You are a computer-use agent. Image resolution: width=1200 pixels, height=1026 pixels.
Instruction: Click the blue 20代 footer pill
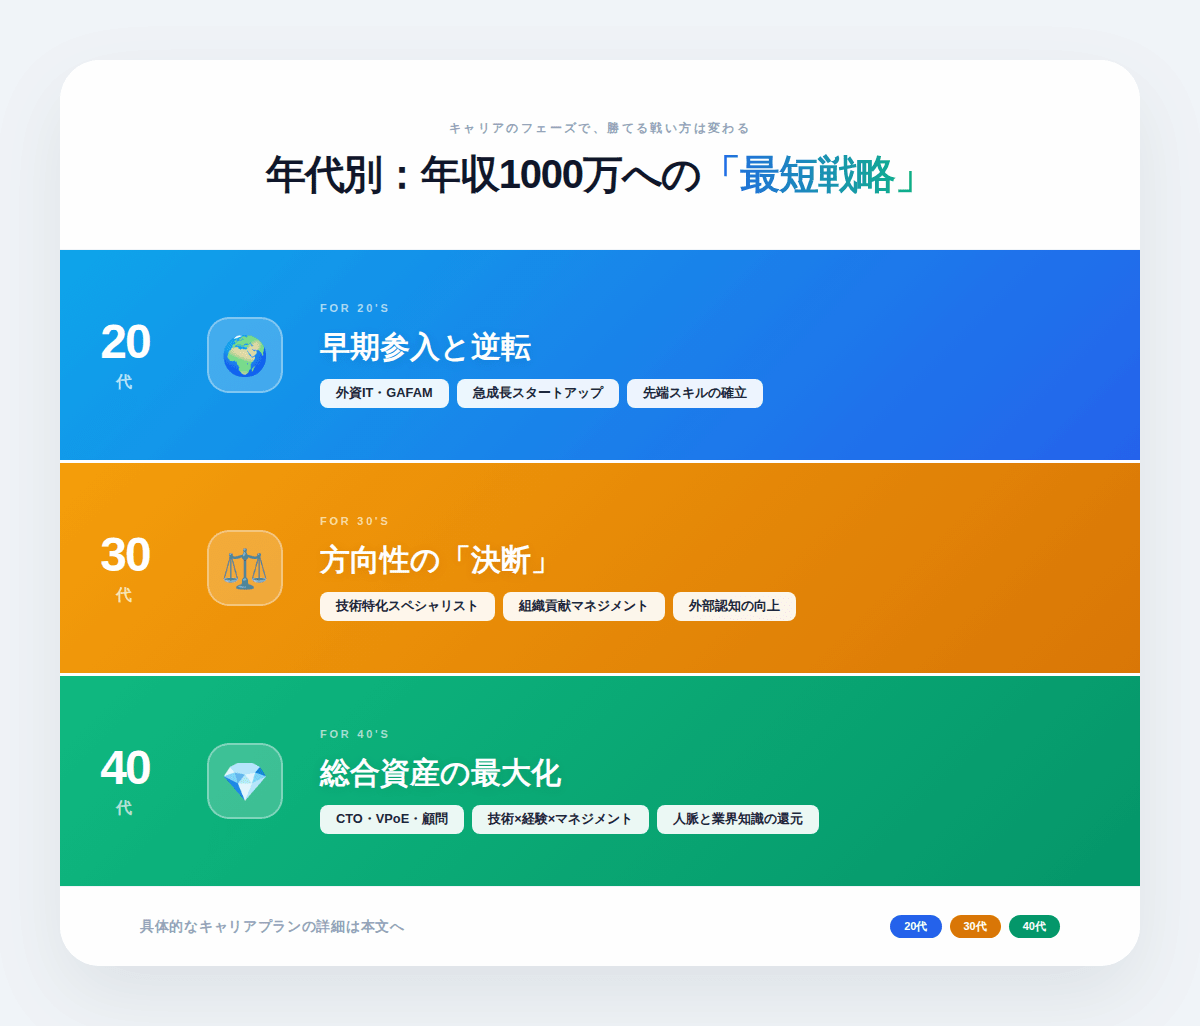tap(916, 927)
